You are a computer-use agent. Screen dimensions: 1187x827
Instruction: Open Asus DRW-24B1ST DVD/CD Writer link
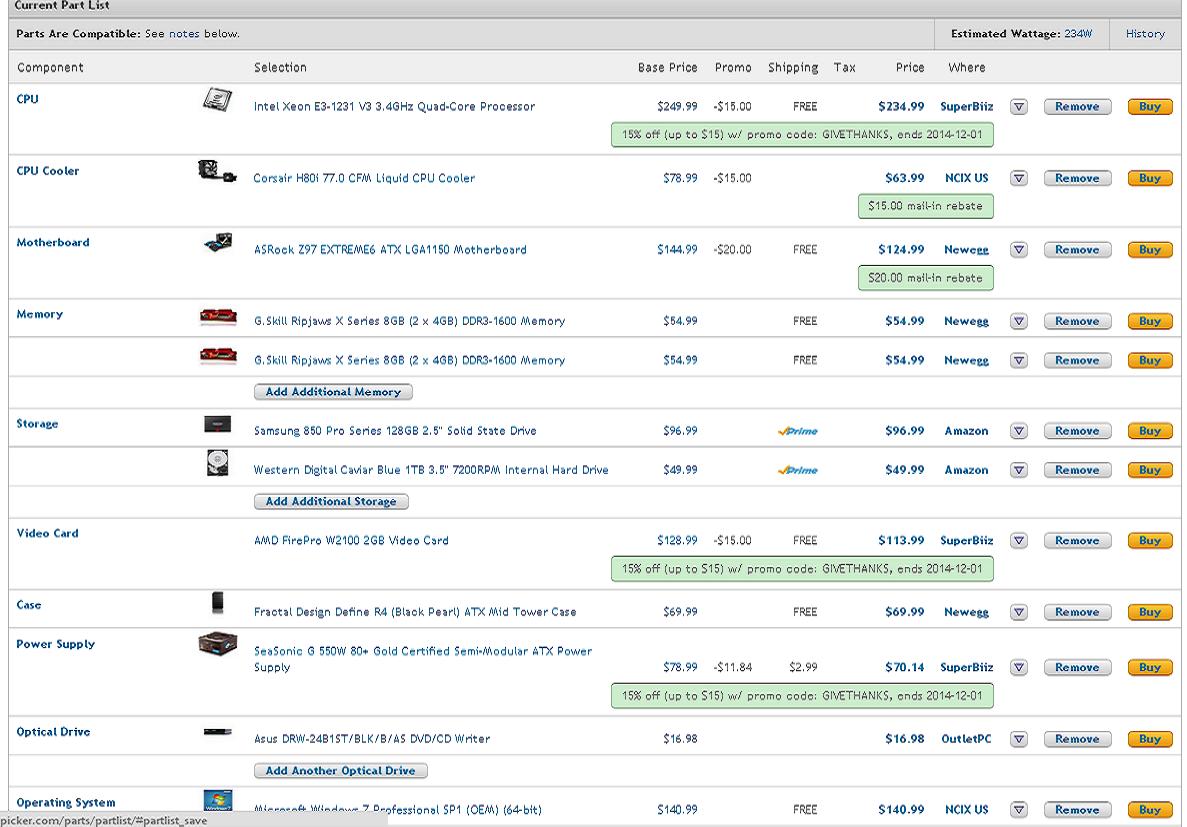click(372, 739)
